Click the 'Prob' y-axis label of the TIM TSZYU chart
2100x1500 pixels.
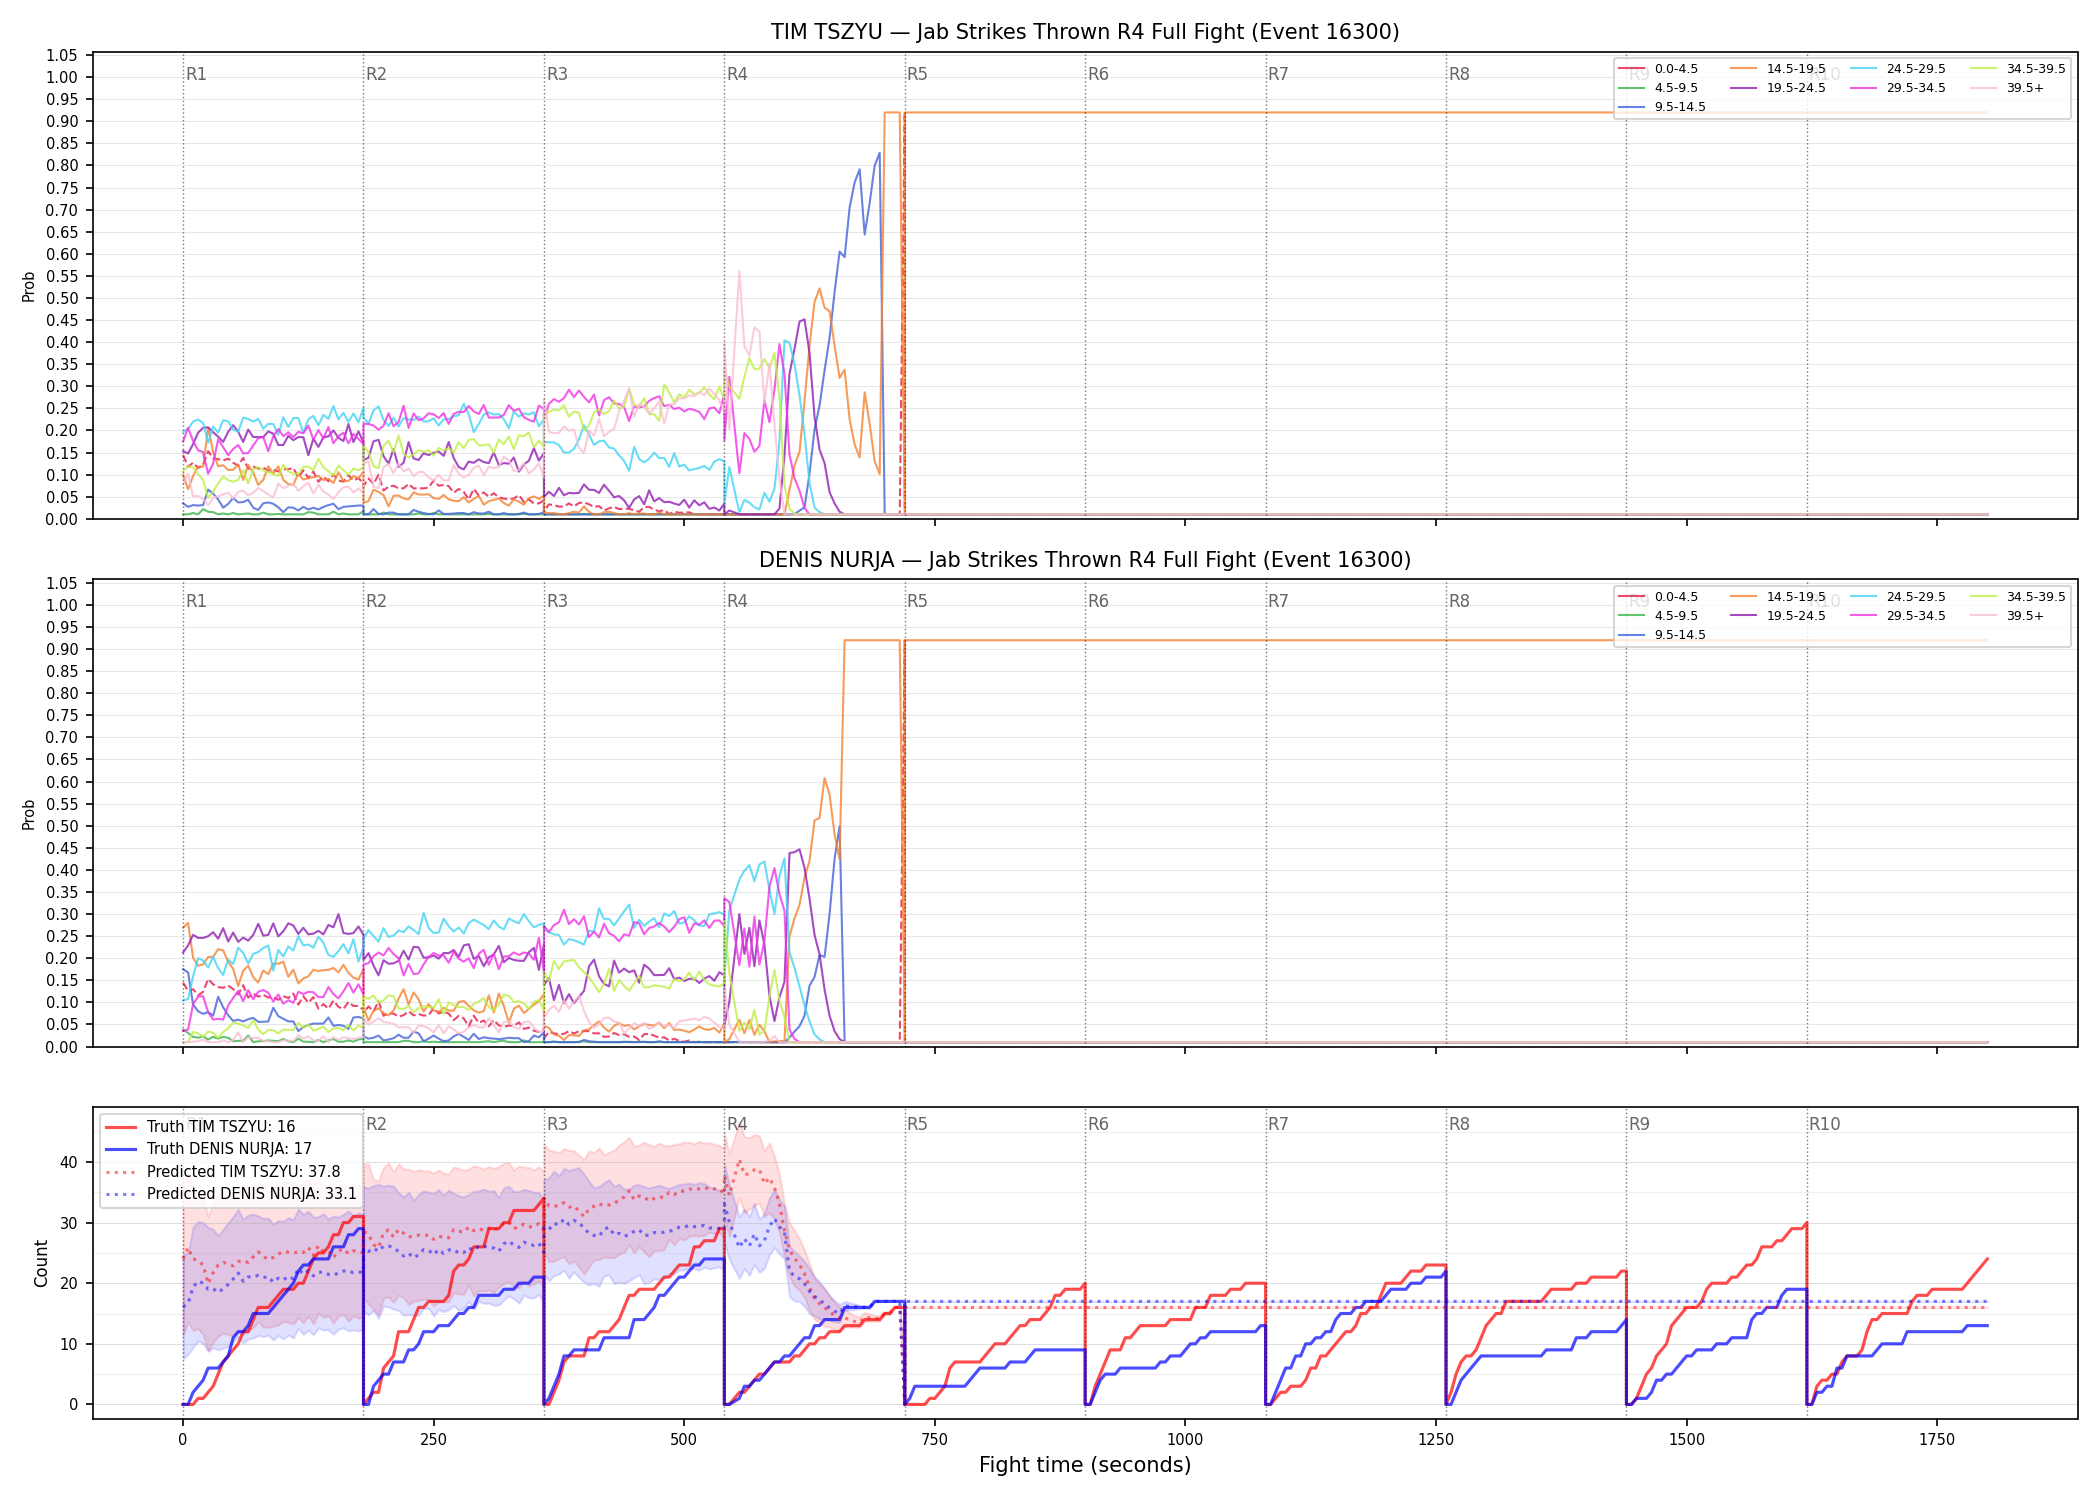tap(29, 287)
